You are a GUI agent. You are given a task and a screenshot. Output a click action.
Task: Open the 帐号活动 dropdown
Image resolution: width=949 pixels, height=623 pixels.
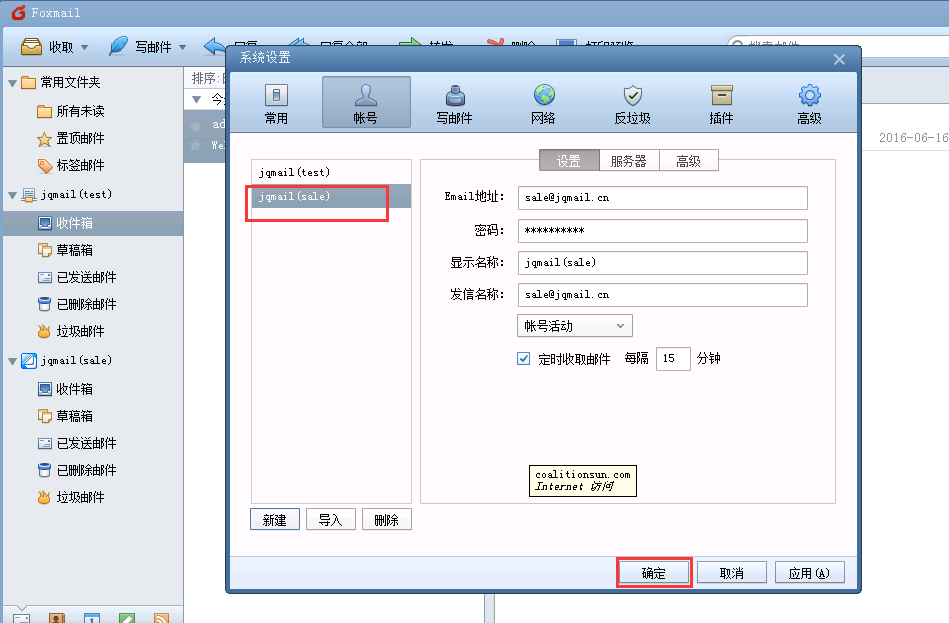pos(574,326)
